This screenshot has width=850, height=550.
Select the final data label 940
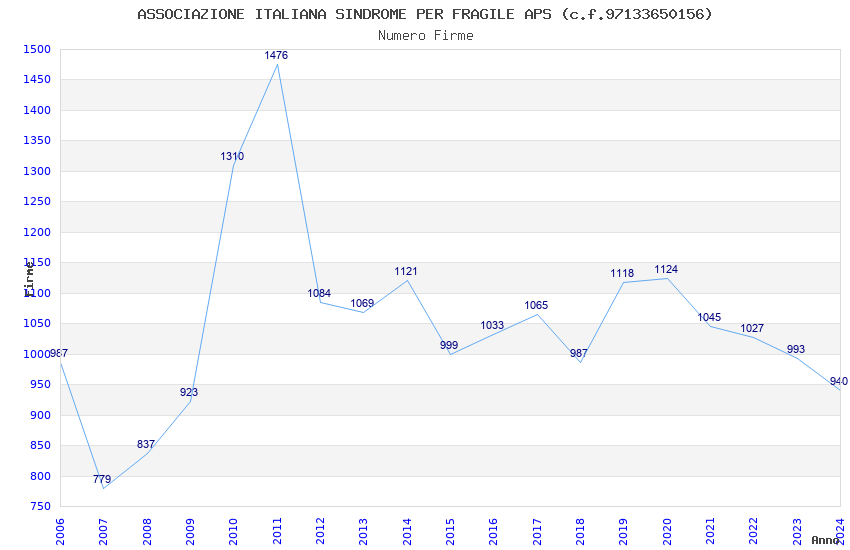(839, 381)
